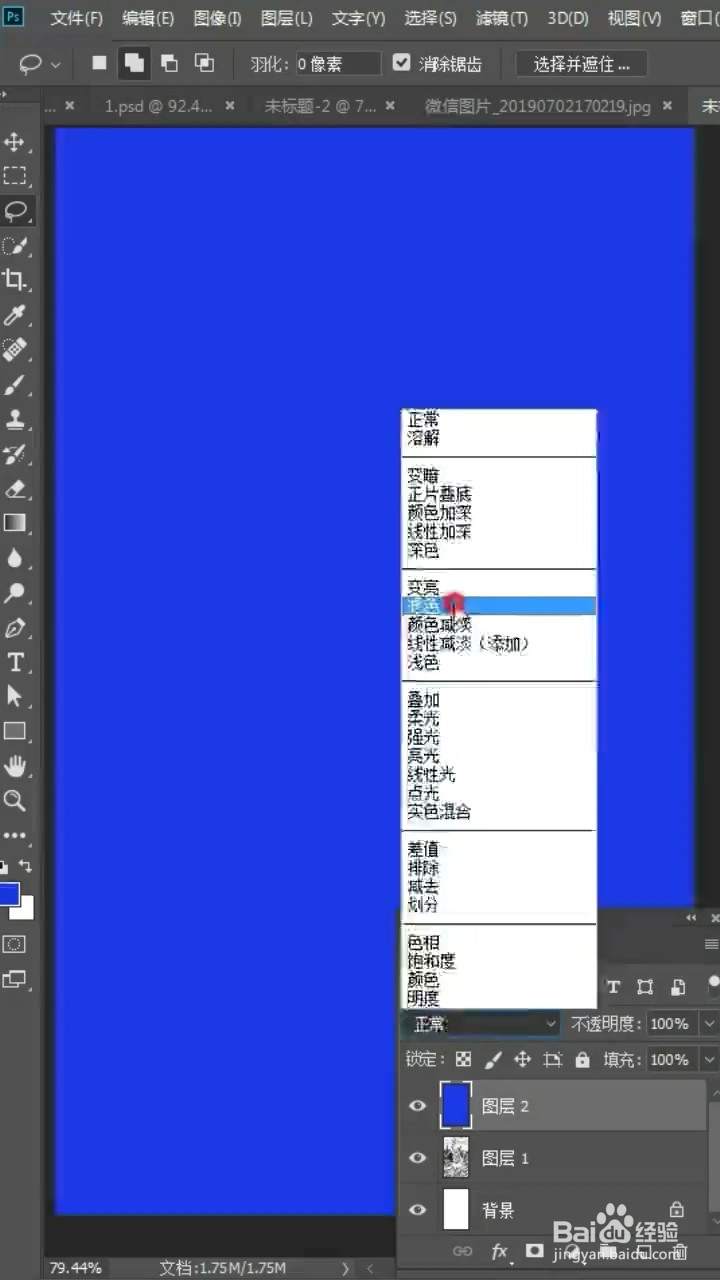
Task: Select the Hand tool
Action: click(x=15, y=766)
